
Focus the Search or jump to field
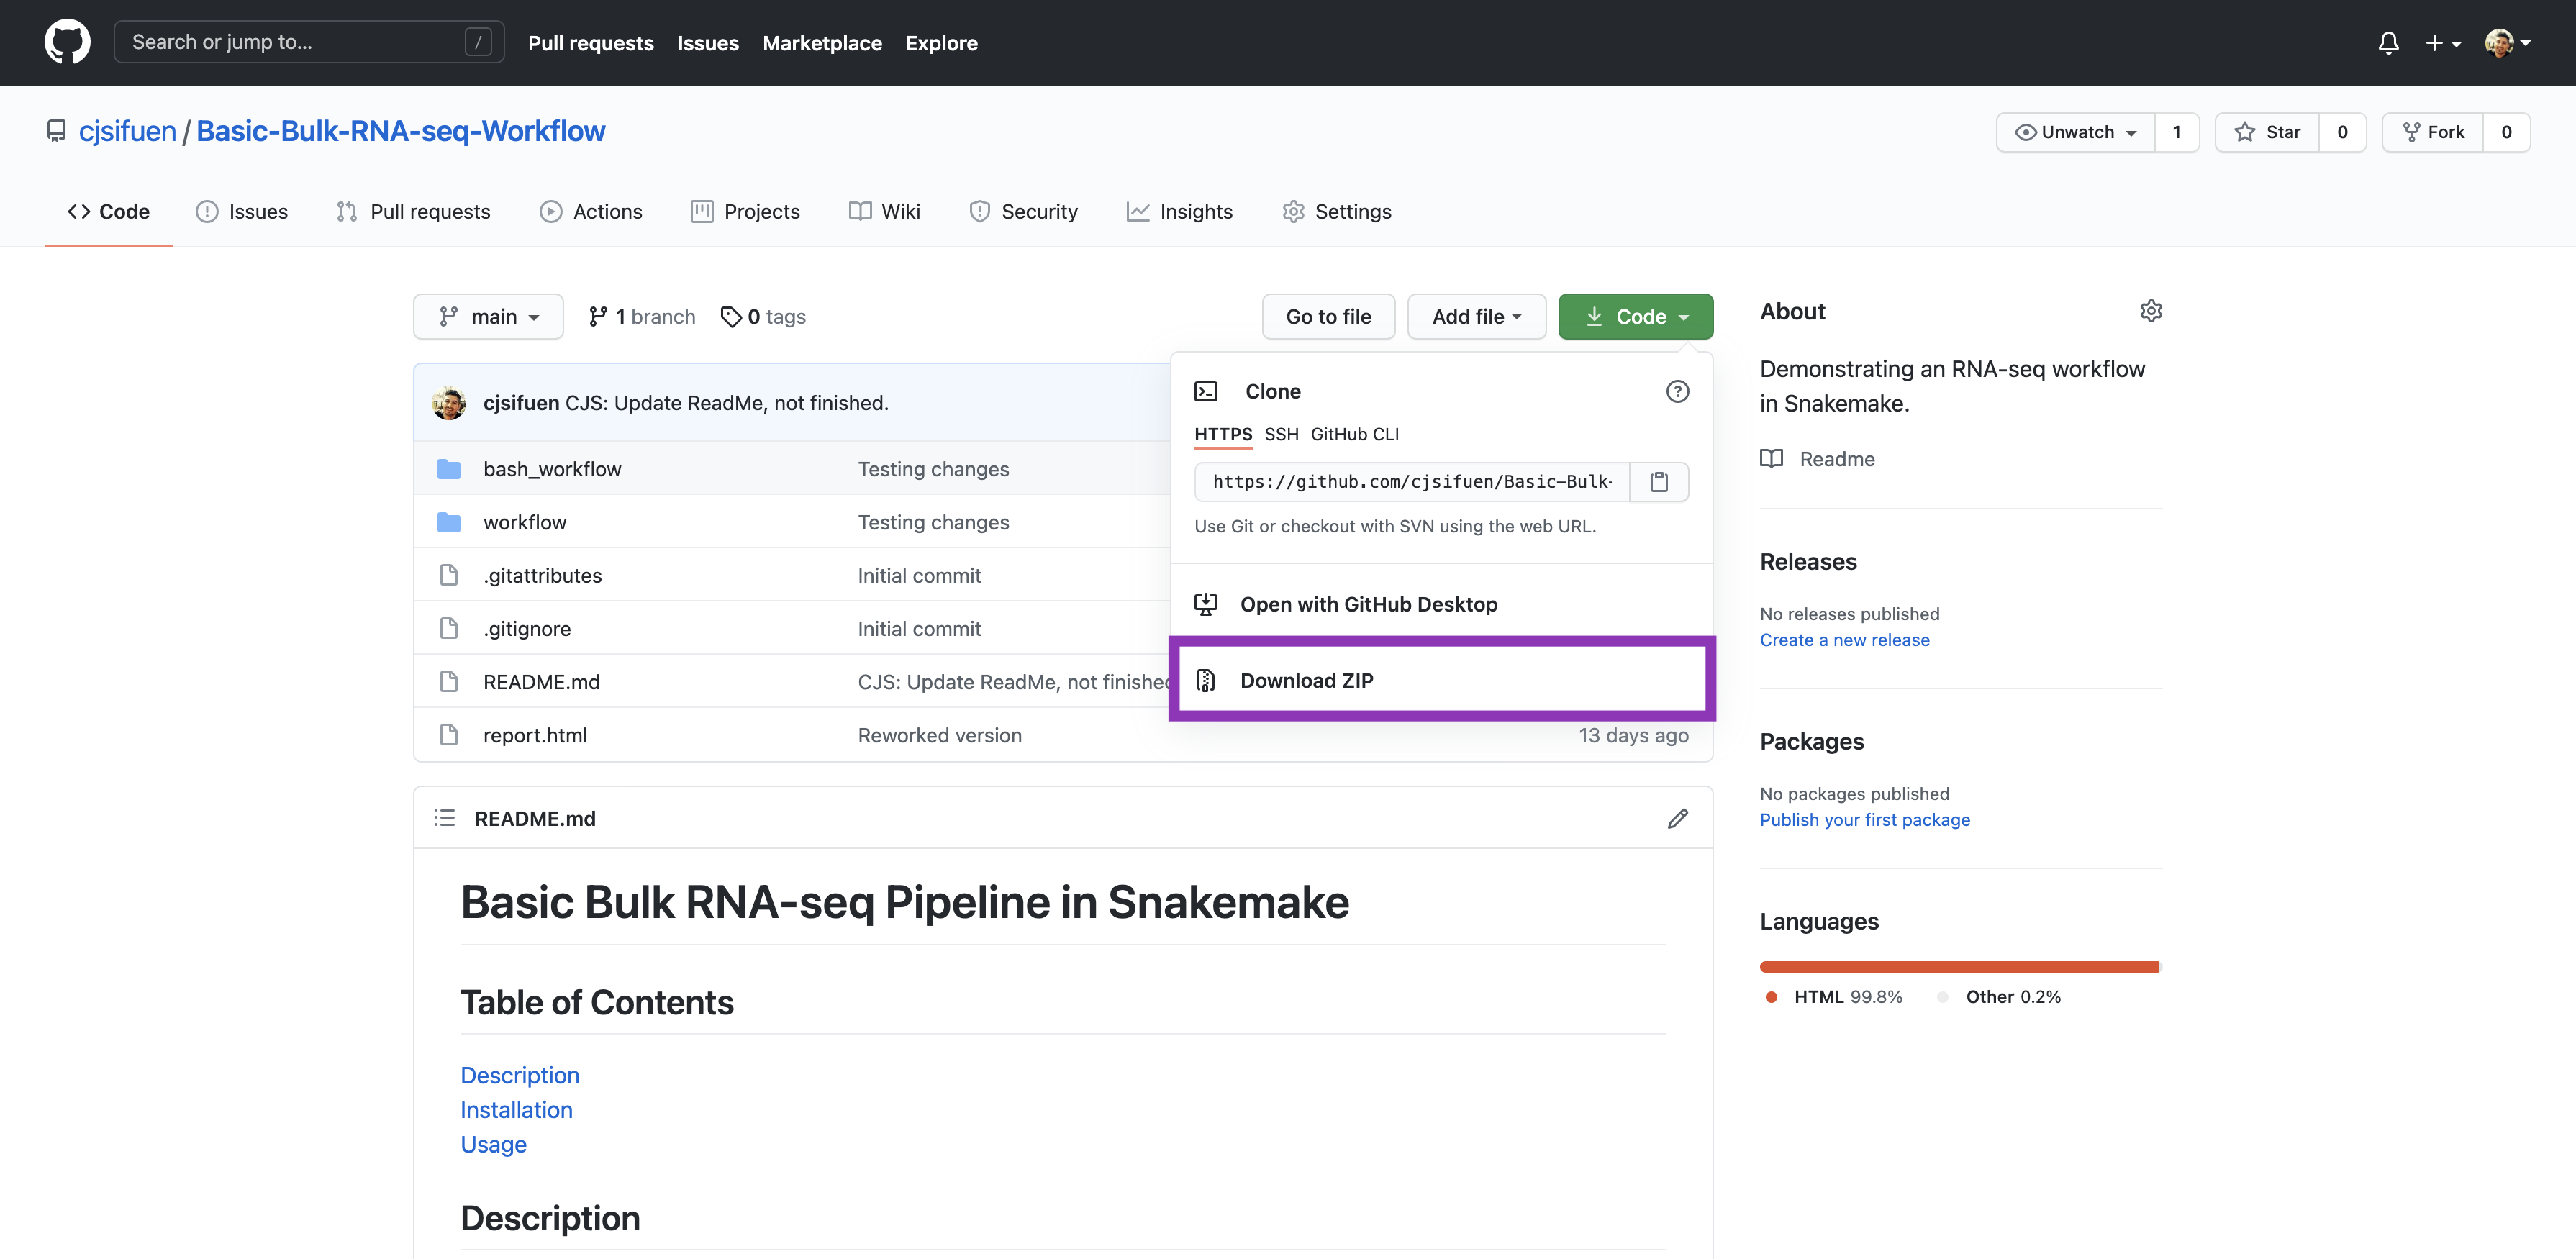point(309,42)
